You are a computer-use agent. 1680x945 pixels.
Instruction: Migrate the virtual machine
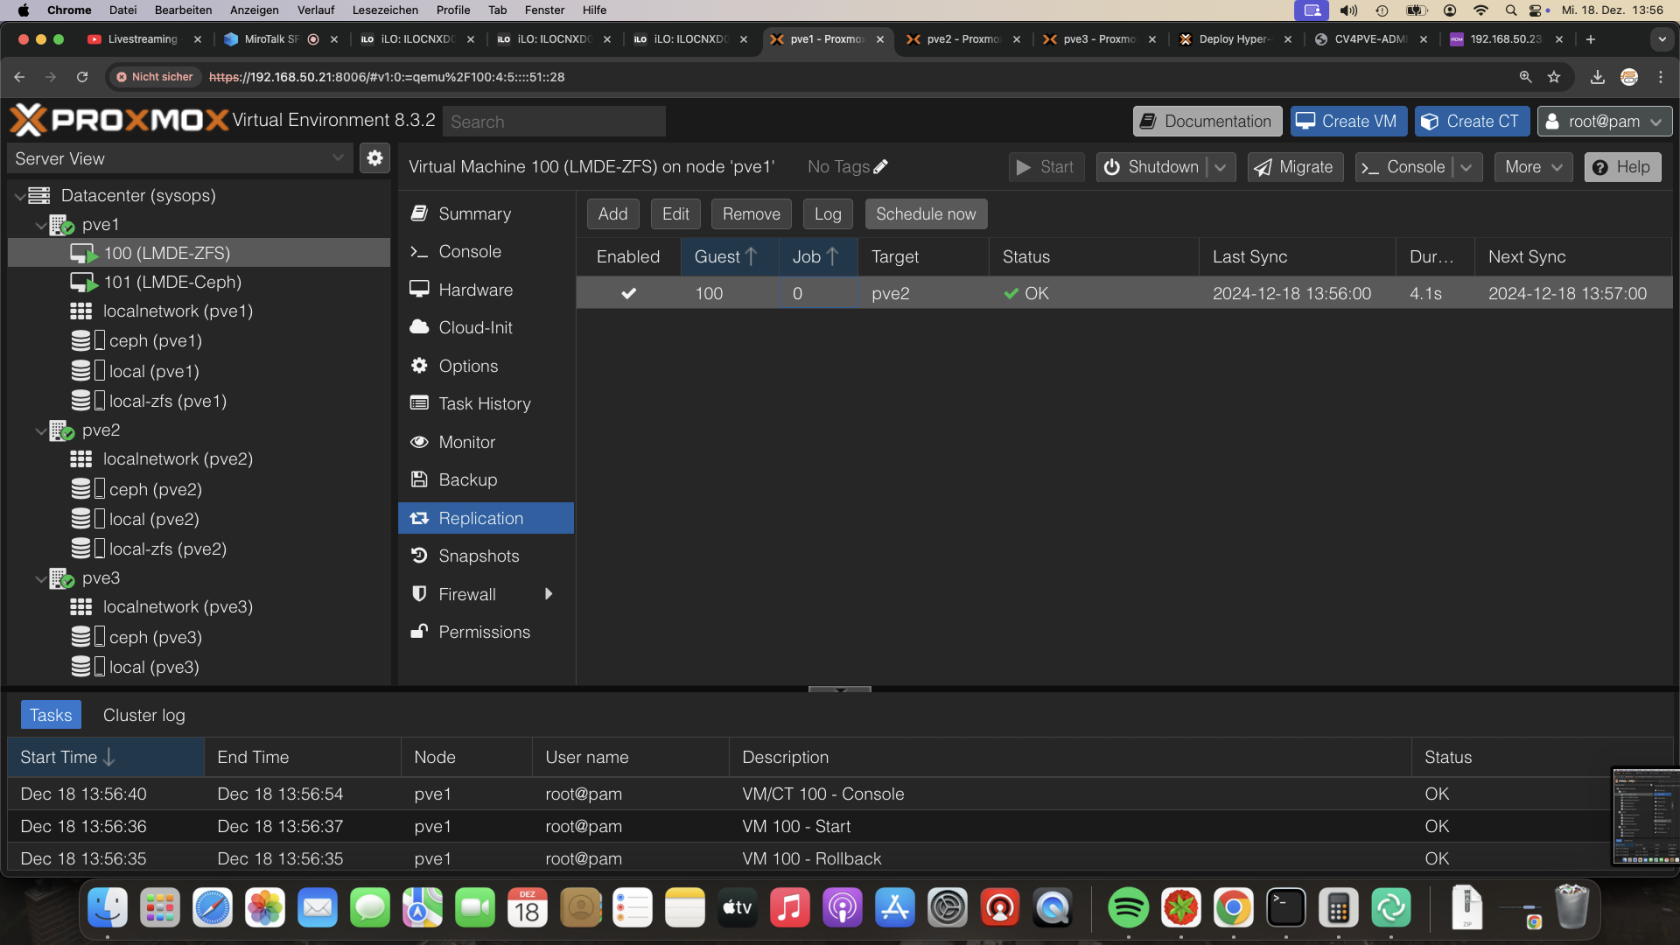[x=1296, y=167]
